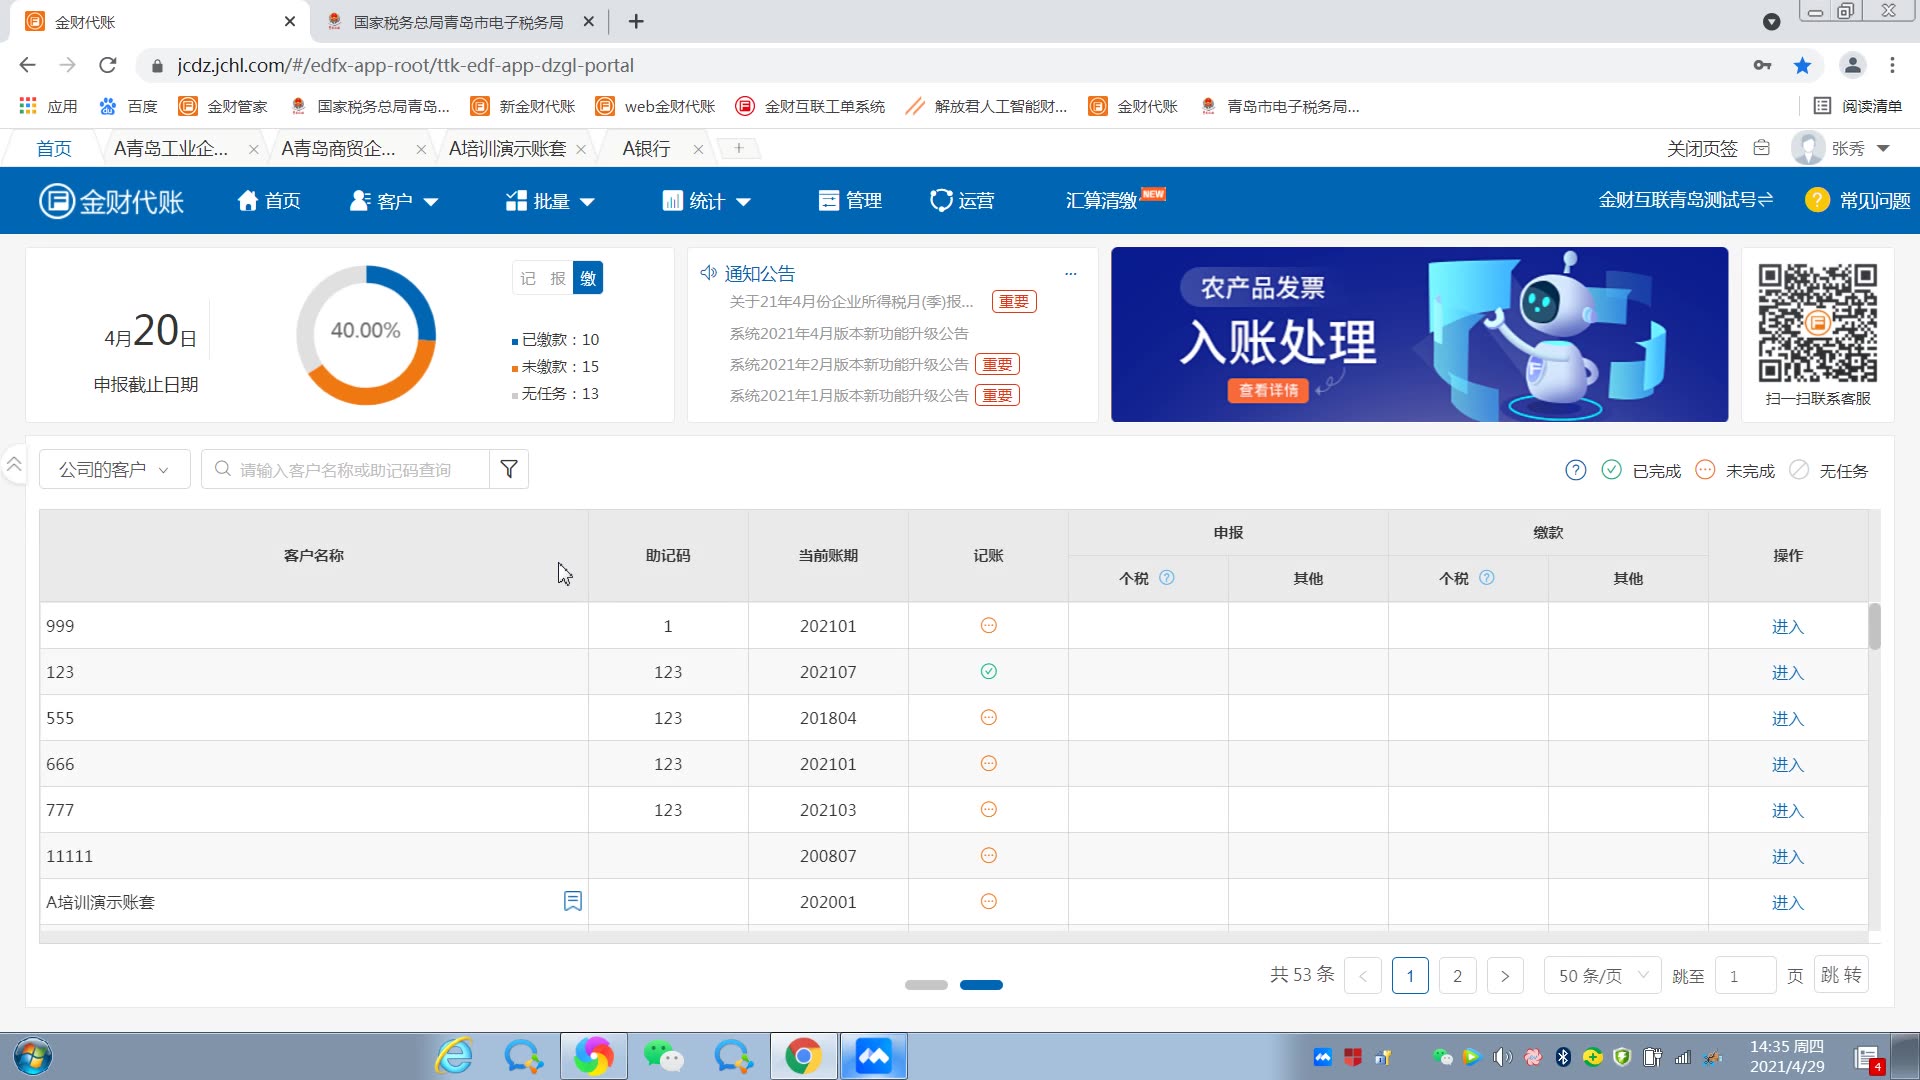Click the vertical scrollbar of customer table
This screenshot has height=1080, width=1920.
pos(1874,626)
